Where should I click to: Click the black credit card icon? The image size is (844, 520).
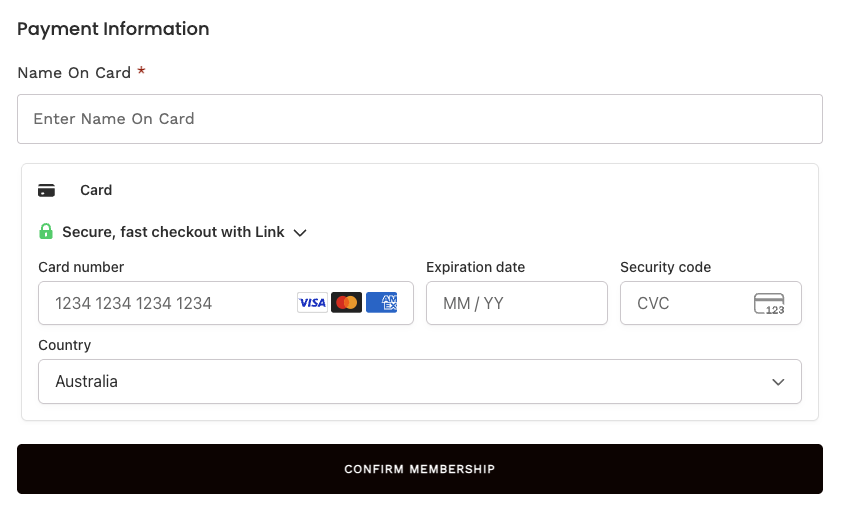point(46,190)
